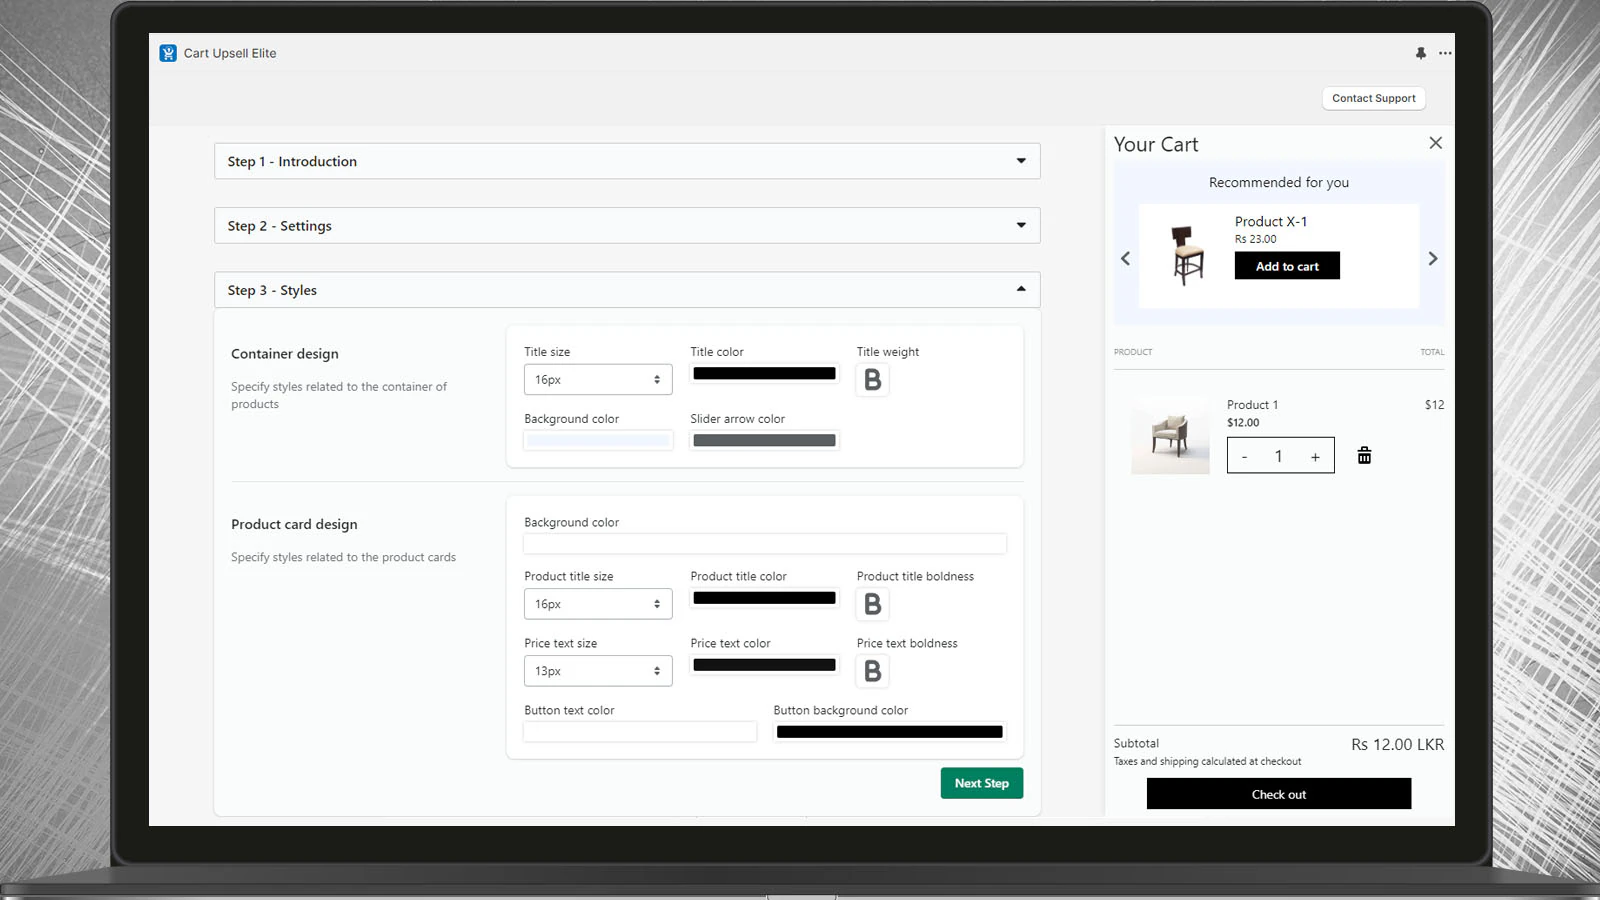The height and width of the screenshot is (900, 1600).
Task: Pick the Button text color swatch
Action: click(640, 732)
